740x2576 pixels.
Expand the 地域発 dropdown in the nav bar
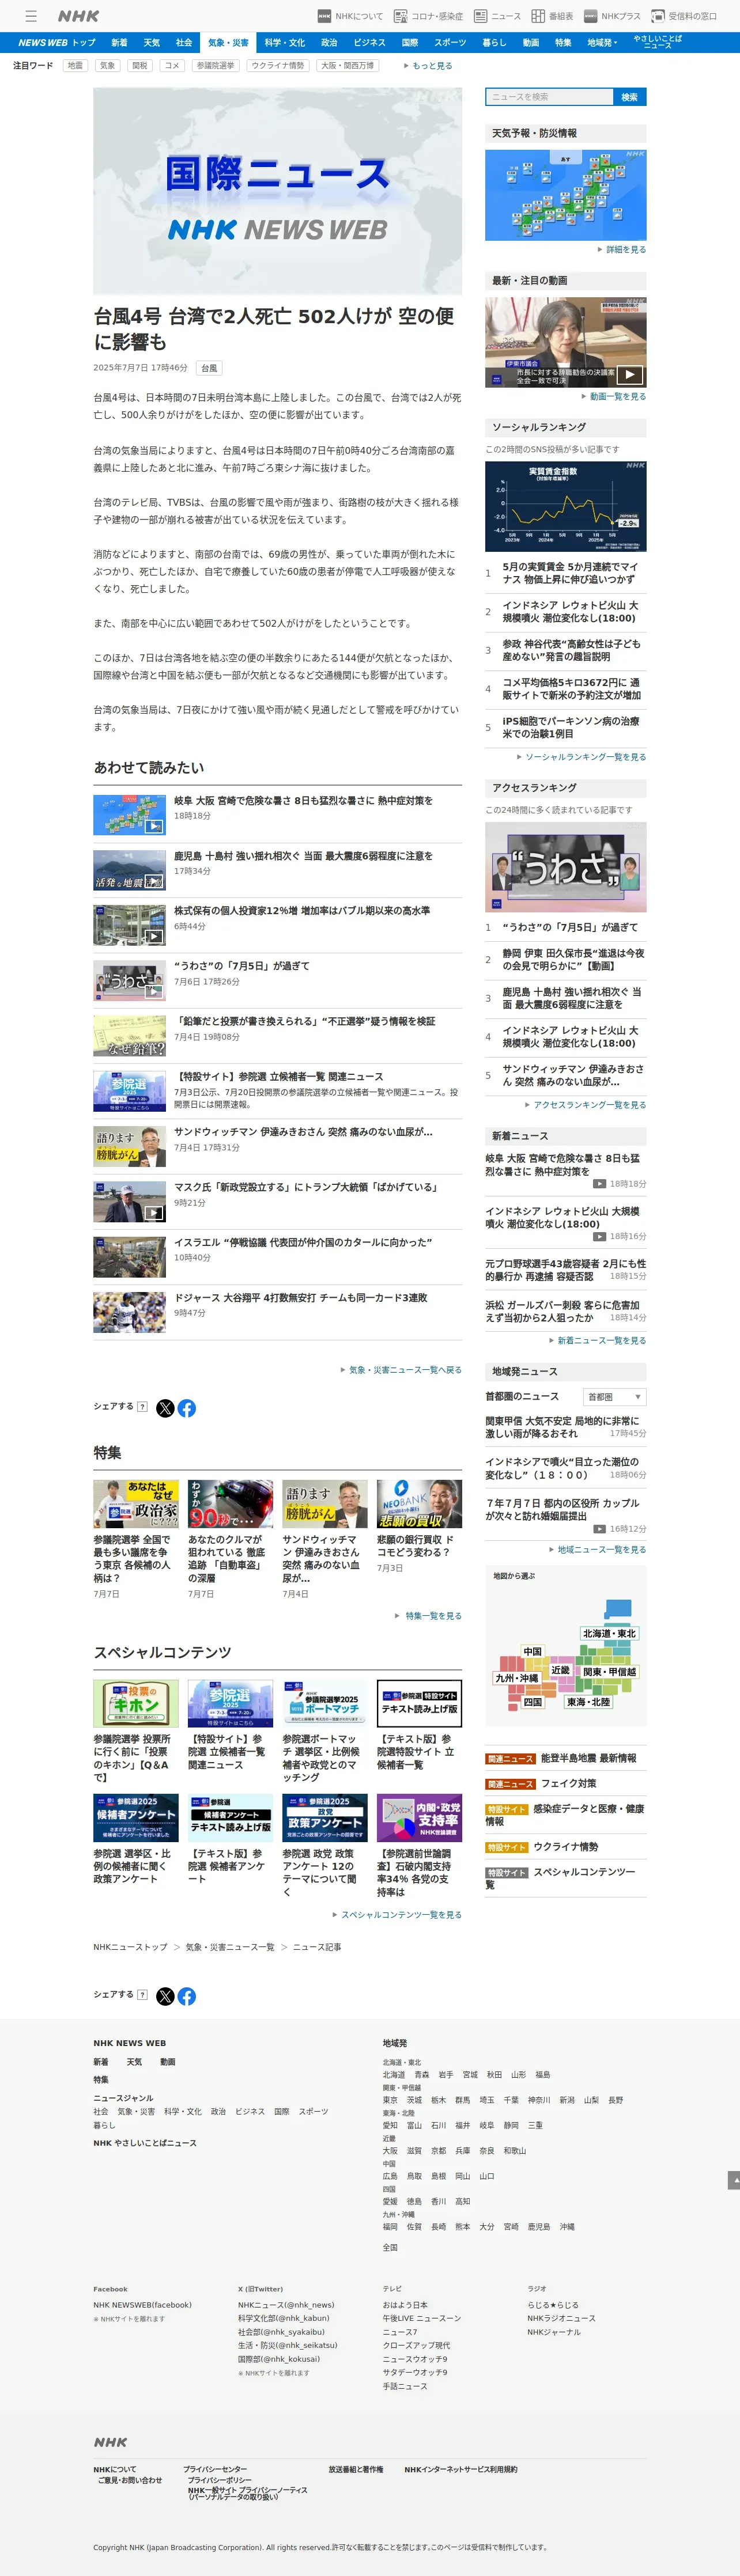coord(602,43)
